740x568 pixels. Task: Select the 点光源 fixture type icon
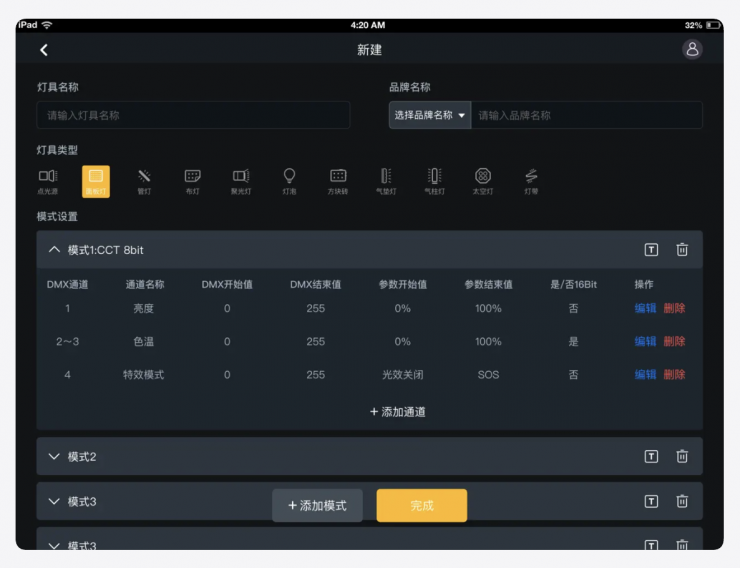[48, 180]
